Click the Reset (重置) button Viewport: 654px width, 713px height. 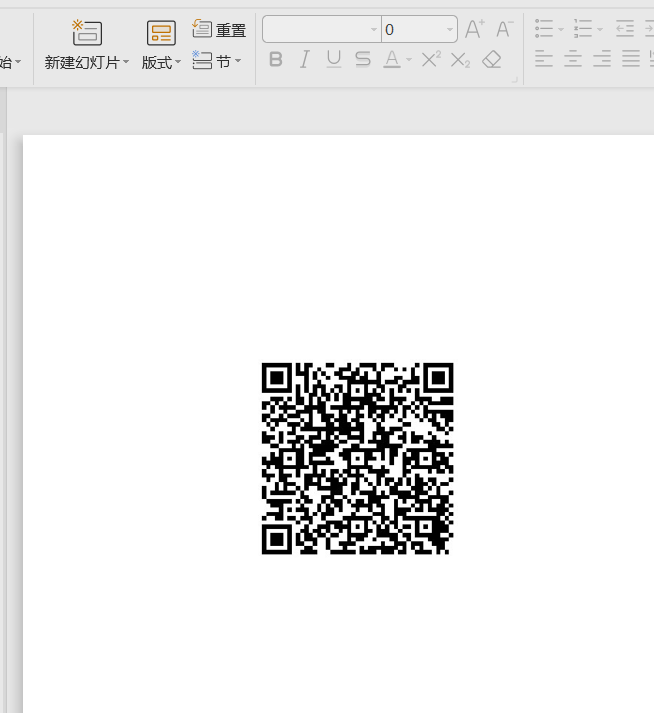219,30
